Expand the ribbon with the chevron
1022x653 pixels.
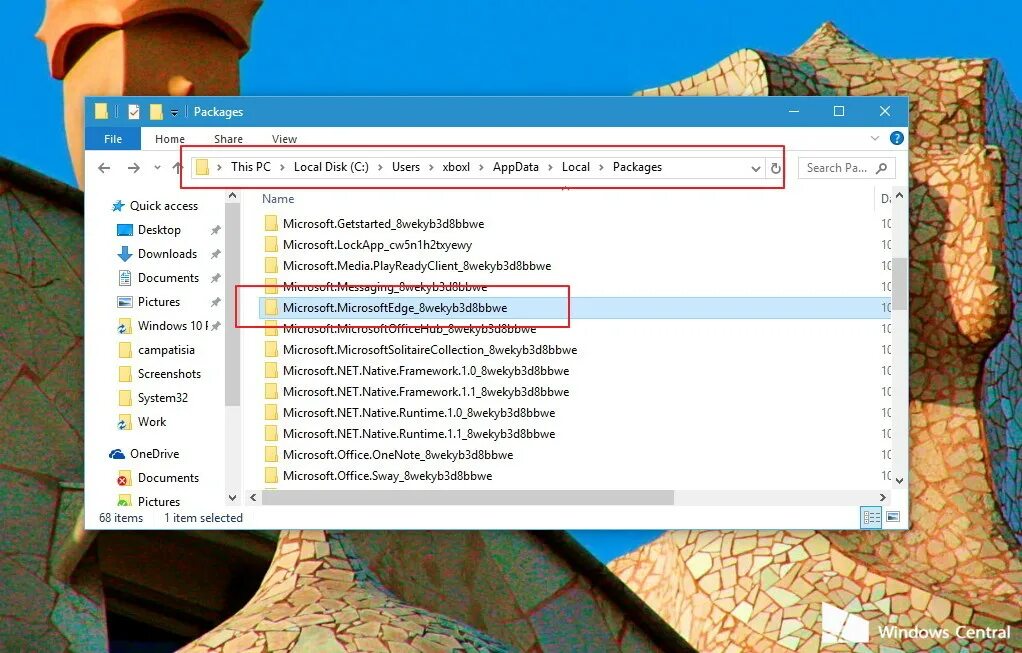875,138
